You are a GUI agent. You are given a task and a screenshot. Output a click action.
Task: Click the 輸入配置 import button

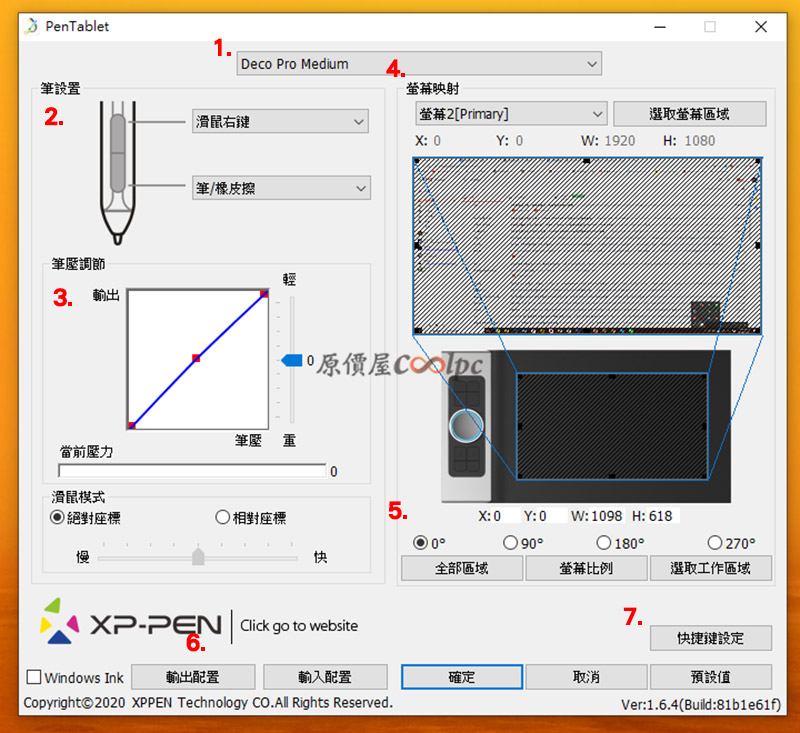(325, 677)
